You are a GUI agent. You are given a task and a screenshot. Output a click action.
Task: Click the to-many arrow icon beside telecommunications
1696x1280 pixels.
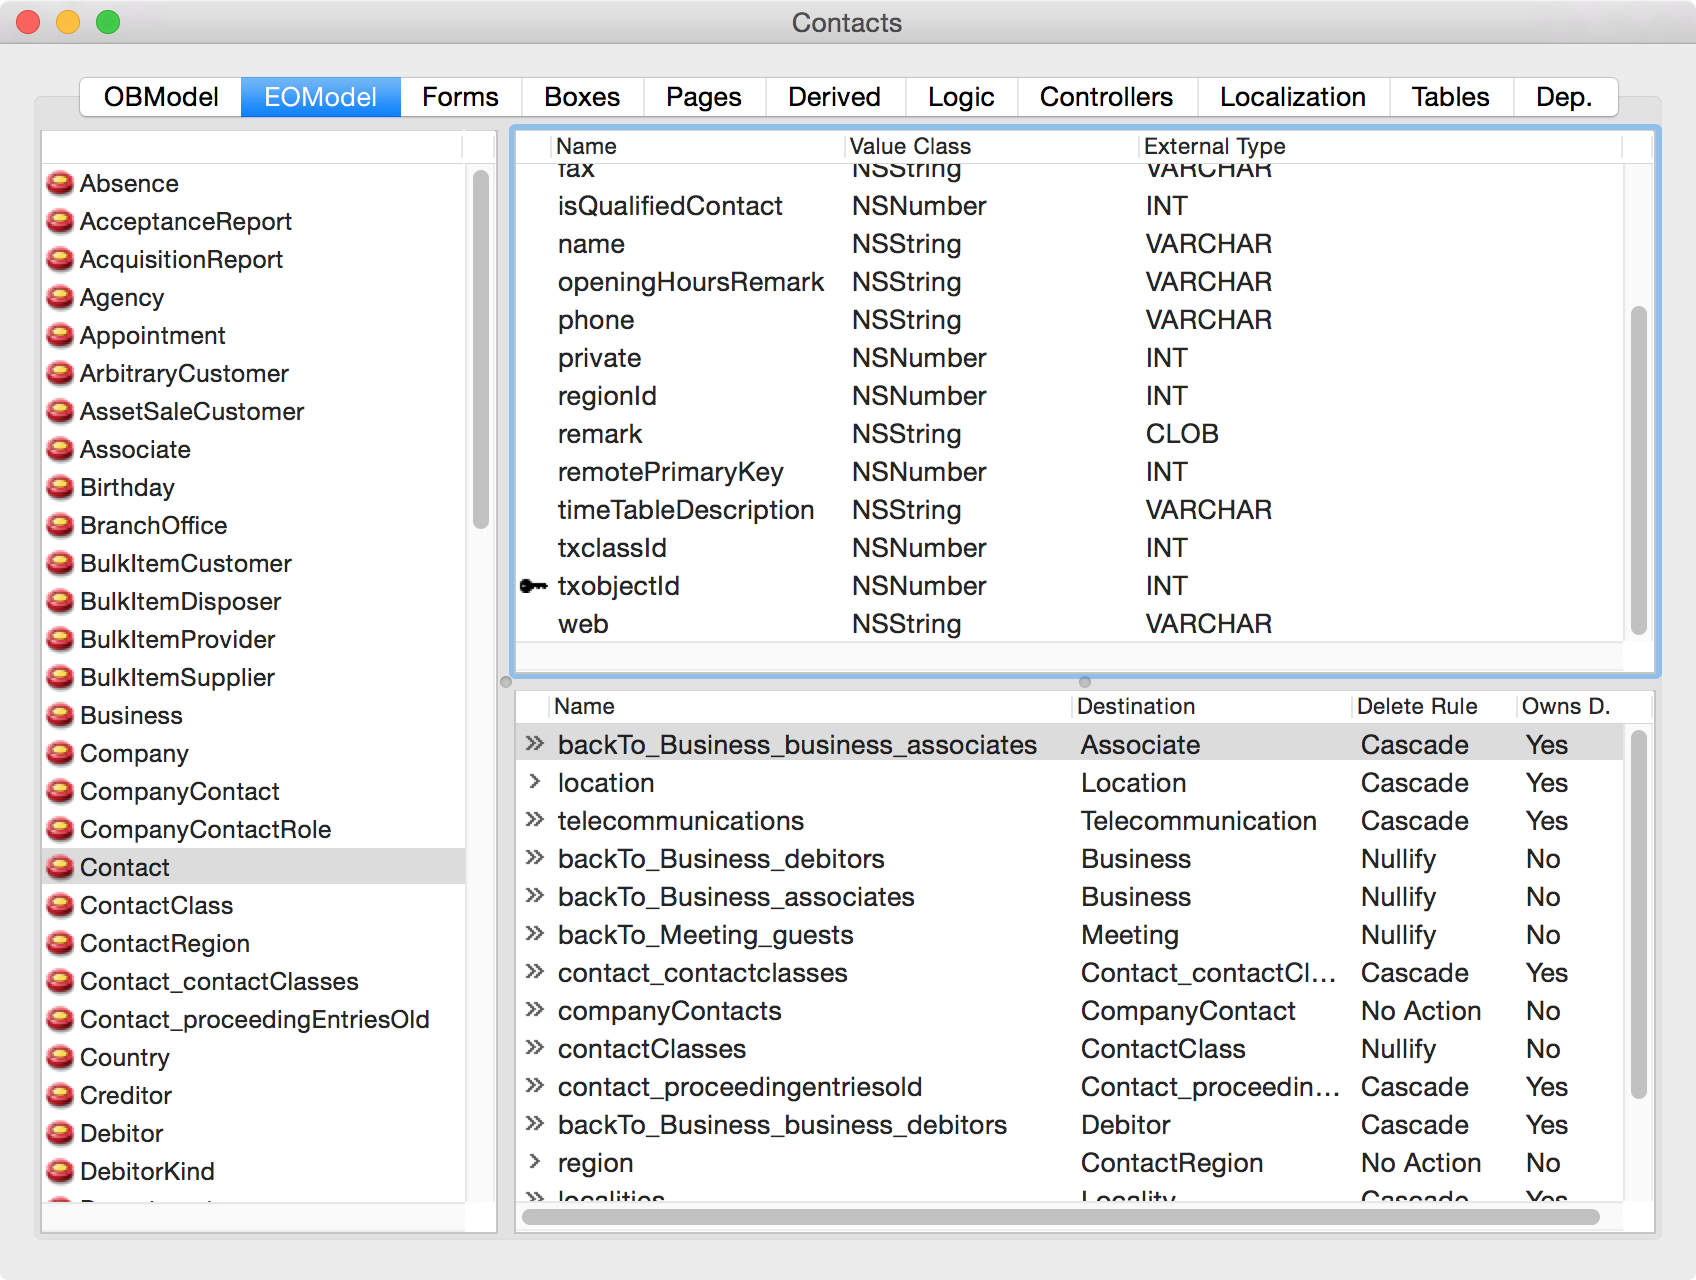[x=535, y=820]
